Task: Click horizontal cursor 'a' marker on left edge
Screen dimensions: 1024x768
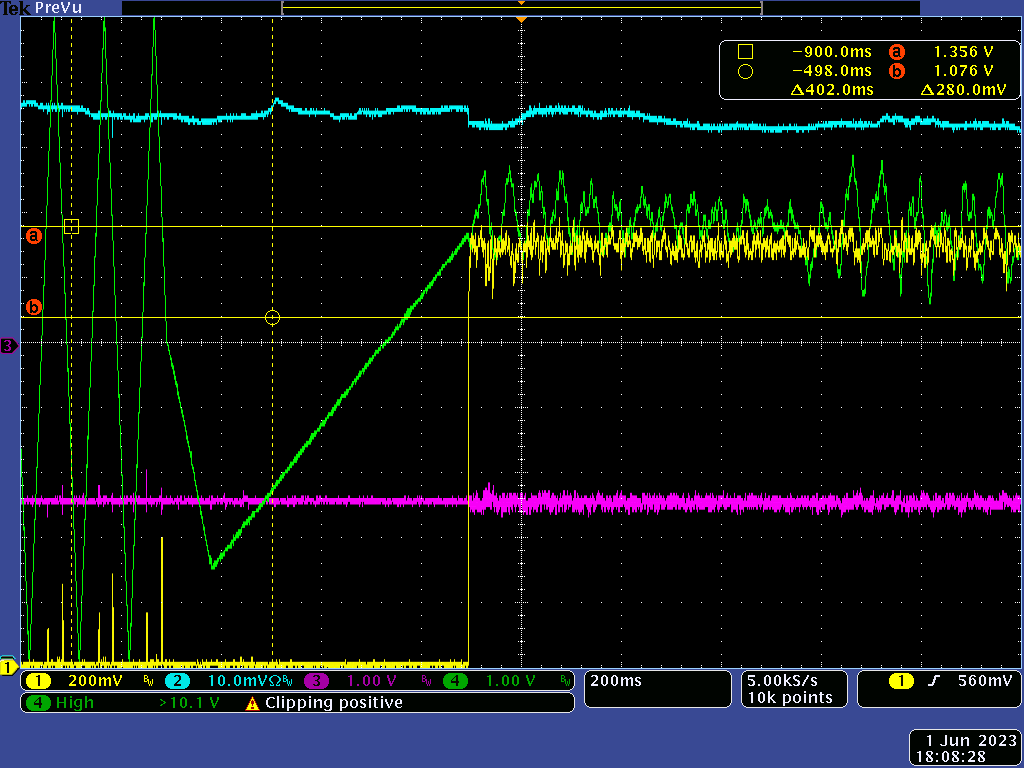Action: pyautogui.click(x=34, y=236)
